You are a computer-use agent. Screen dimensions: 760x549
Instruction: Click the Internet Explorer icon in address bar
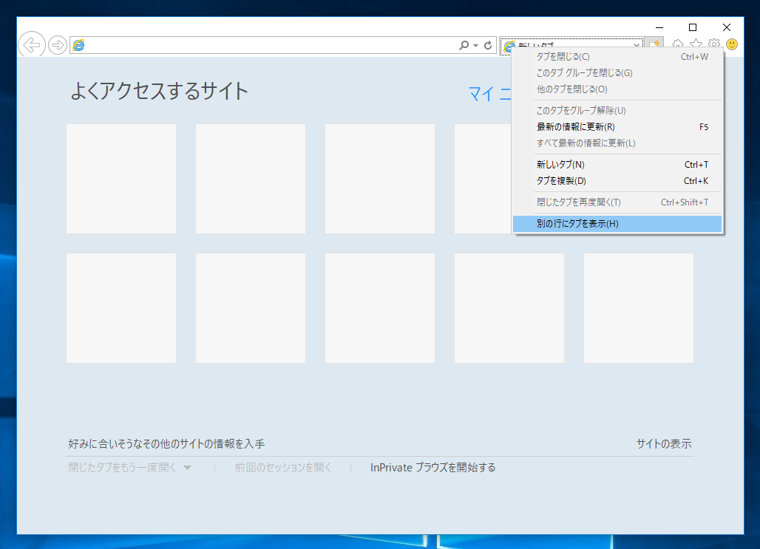(79, 46)
